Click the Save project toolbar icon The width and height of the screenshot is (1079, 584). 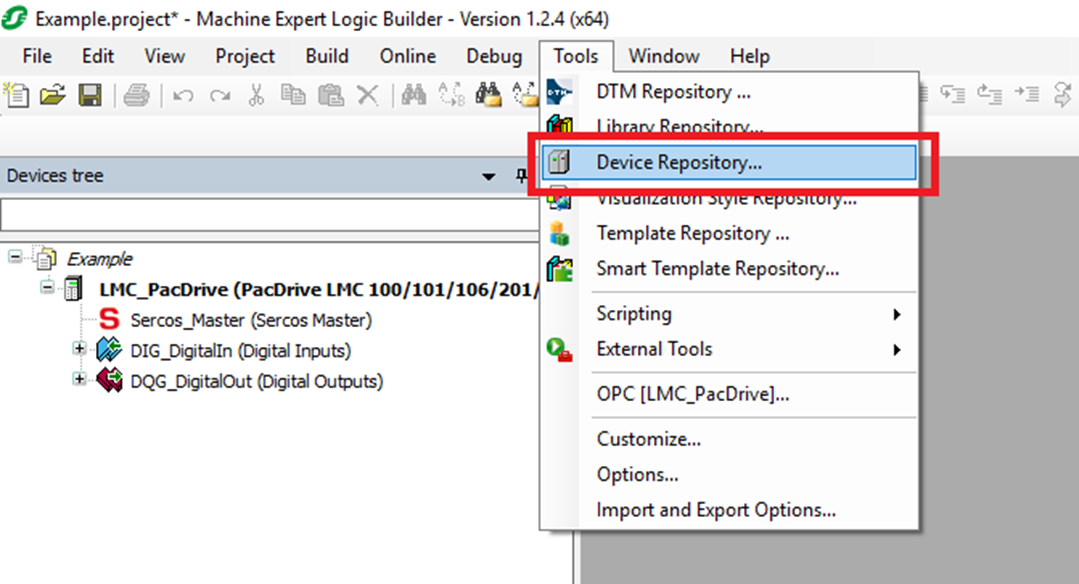coord(90,95)
